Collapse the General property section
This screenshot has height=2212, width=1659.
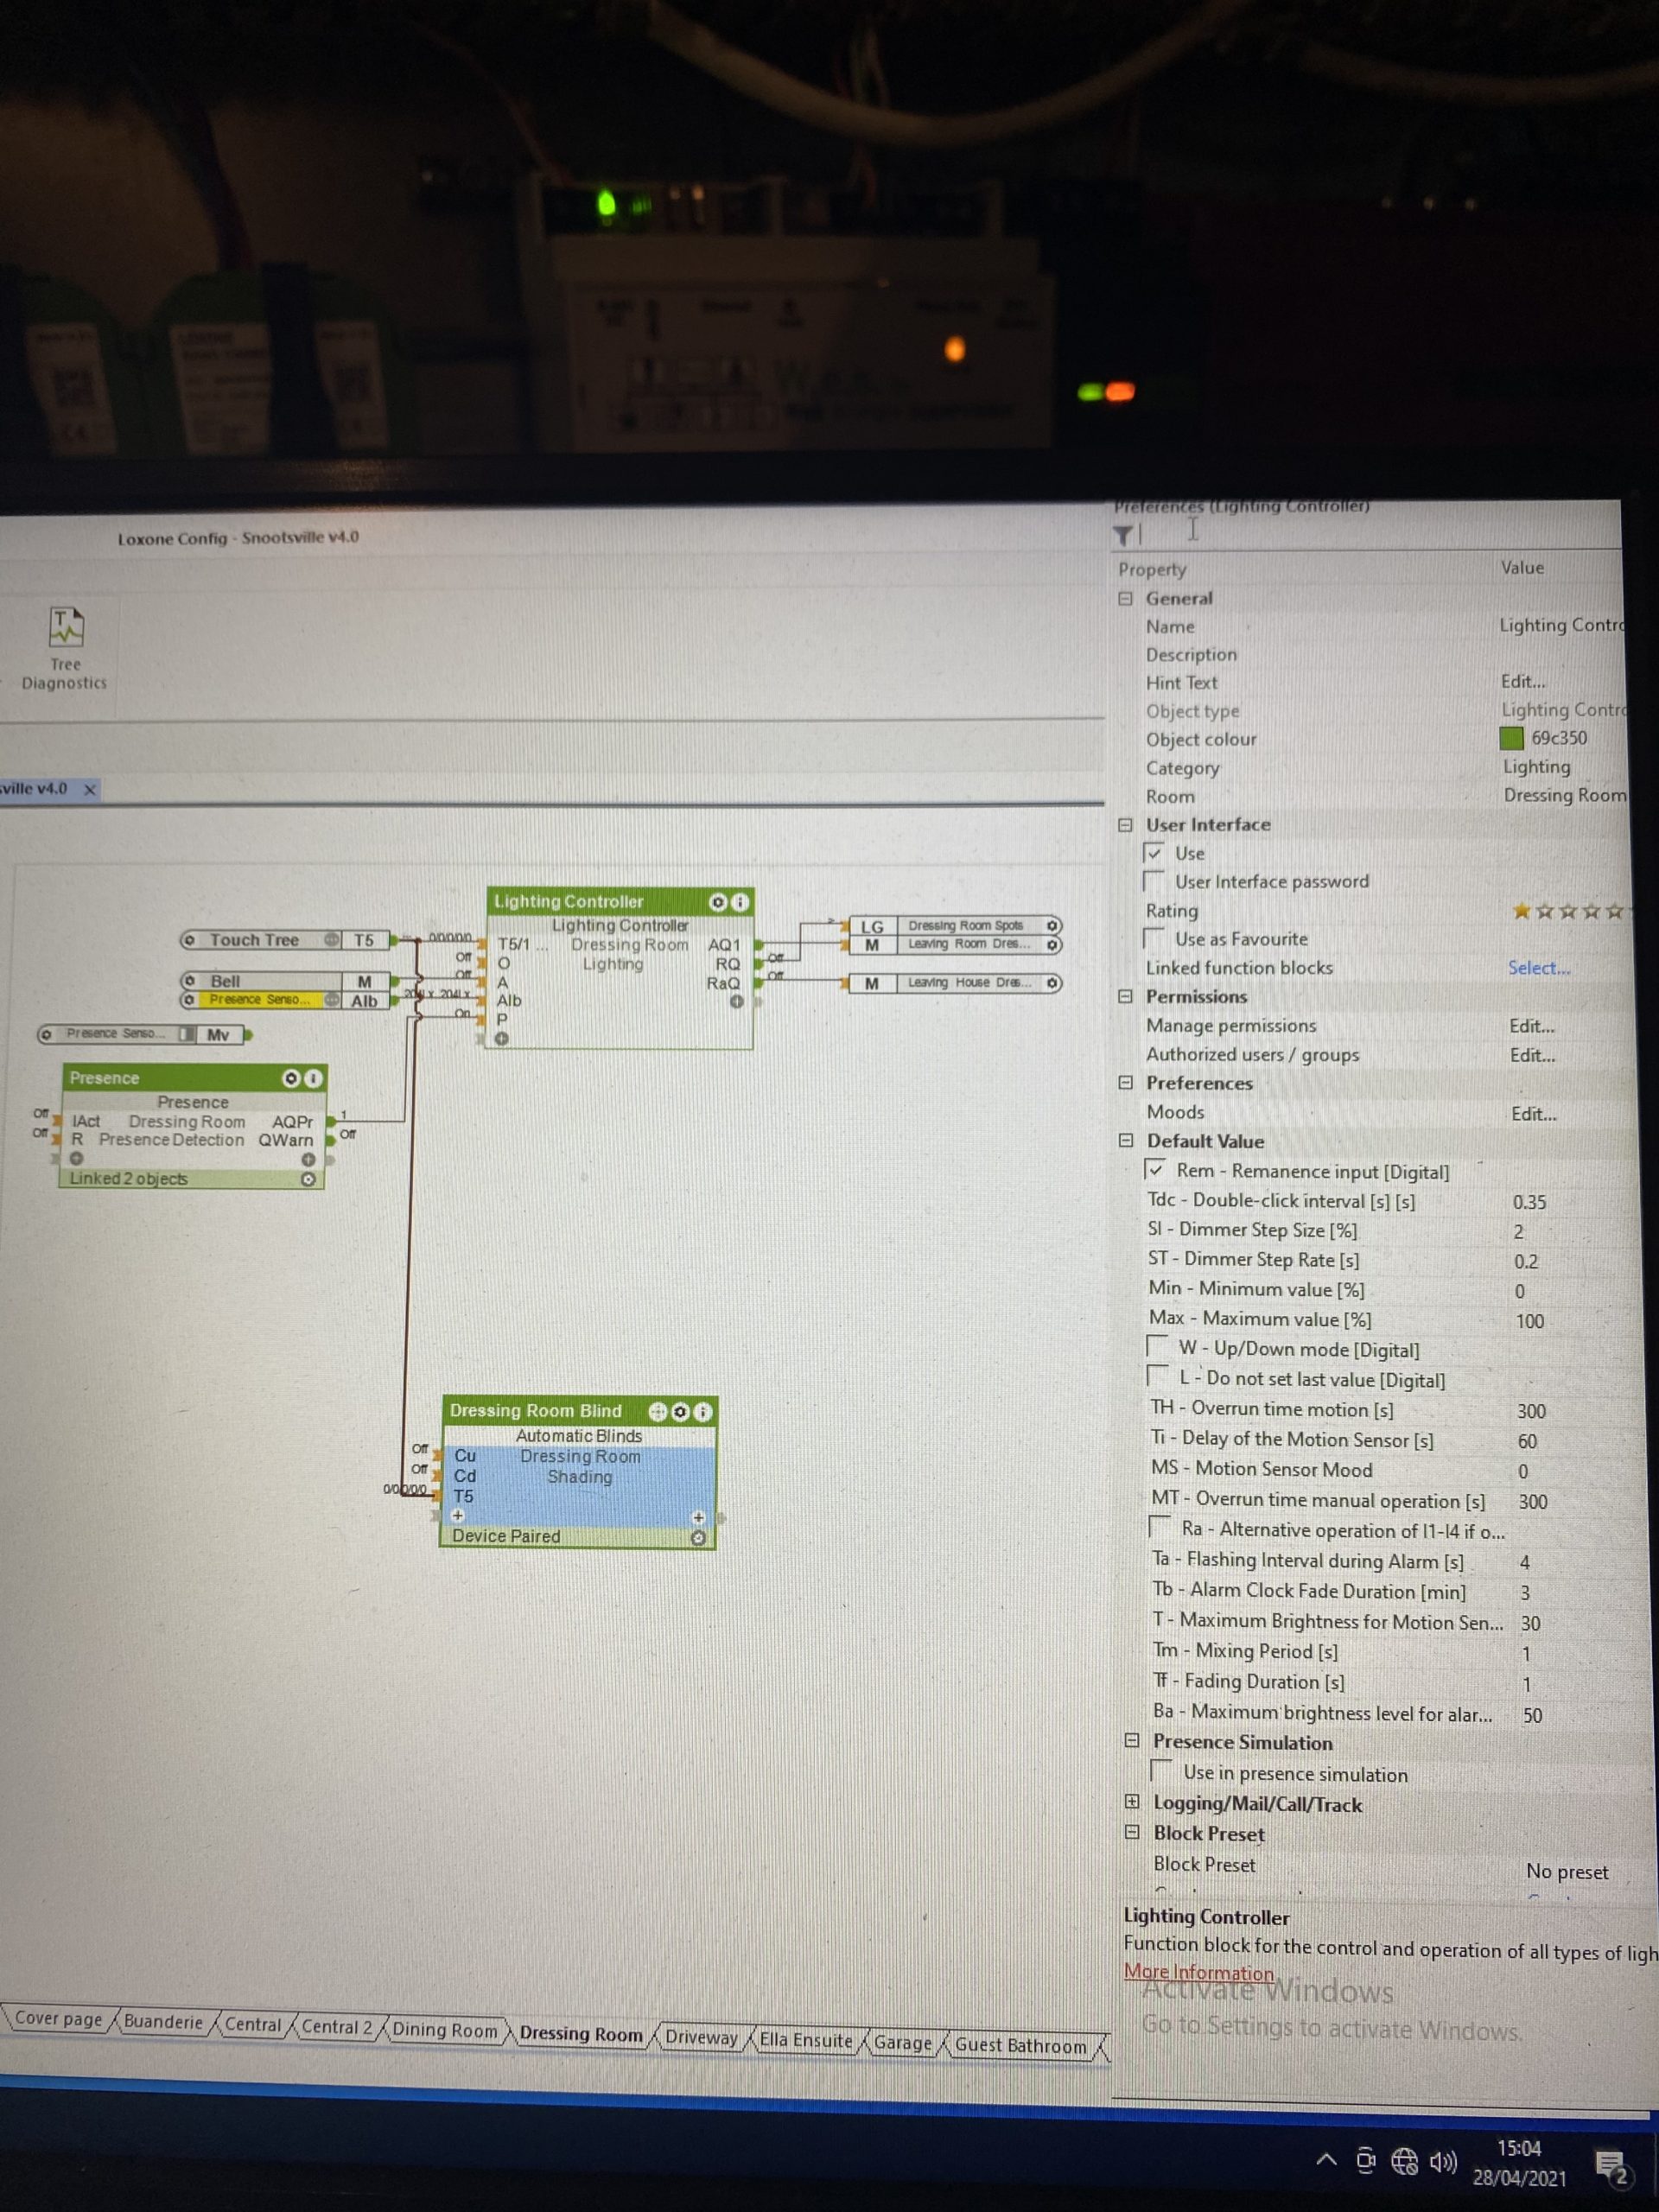[x=1125, y=598]
